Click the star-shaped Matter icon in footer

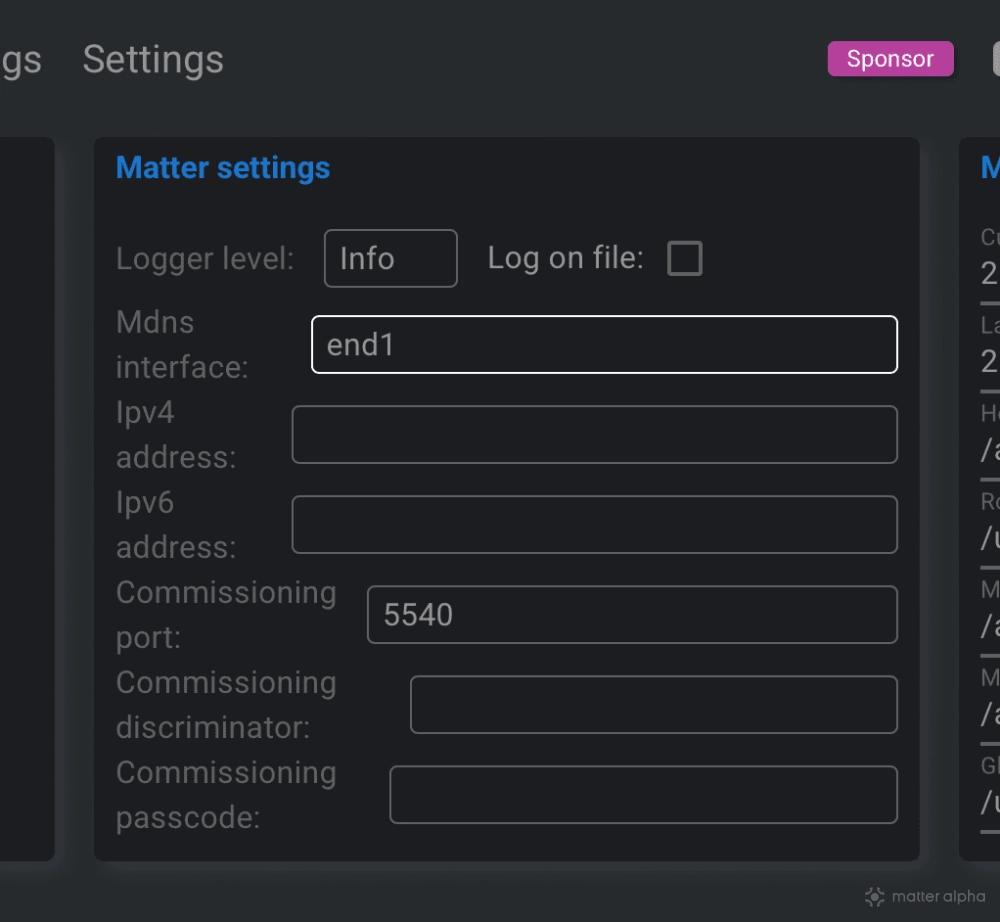pyautogui.click(x=874, y=896)
